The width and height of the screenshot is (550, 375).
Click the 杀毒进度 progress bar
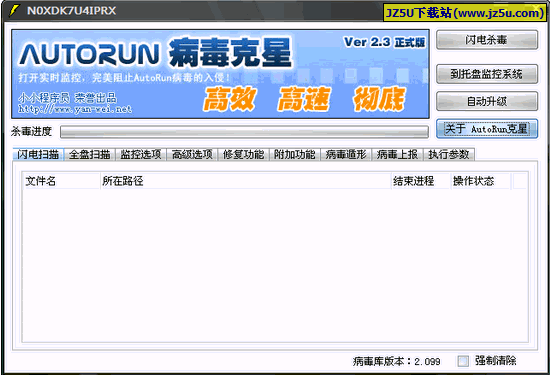click(x=244, y=132)
